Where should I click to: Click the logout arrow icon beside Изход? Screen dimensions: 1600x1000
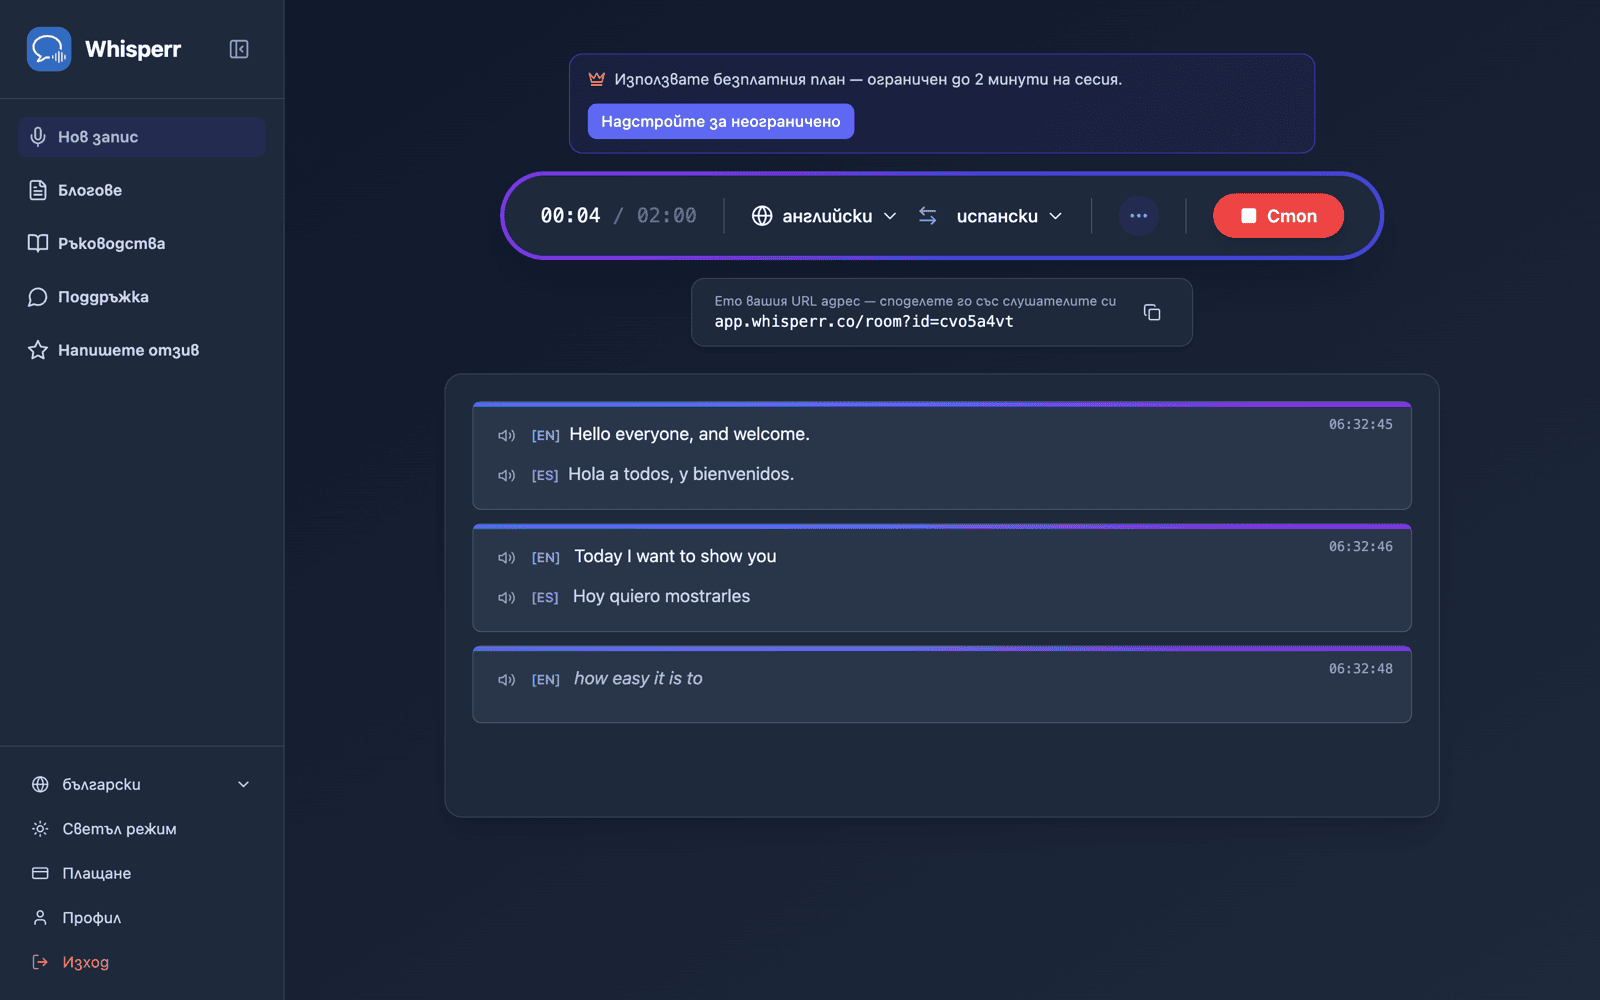point(40,962)
